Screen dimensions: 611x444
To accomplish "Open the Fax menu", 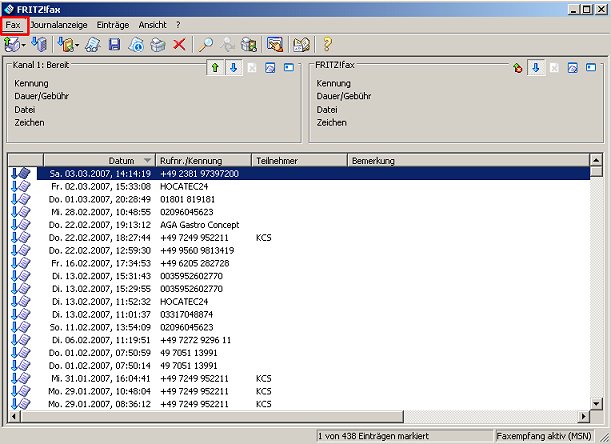I will click(x=13, y=25).
